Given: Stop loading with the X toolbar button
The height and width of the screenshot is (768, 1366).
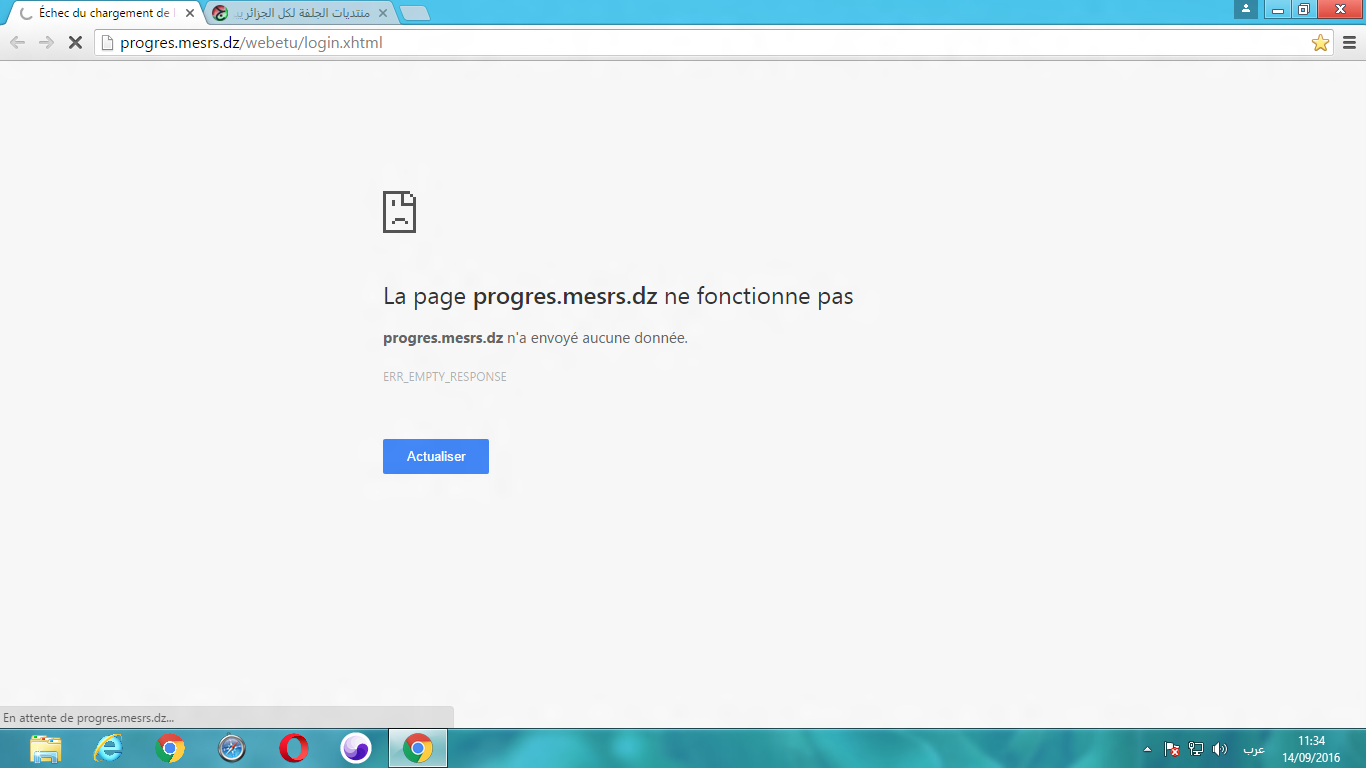Looking at the screenshot, I should (x=74, y=43).
